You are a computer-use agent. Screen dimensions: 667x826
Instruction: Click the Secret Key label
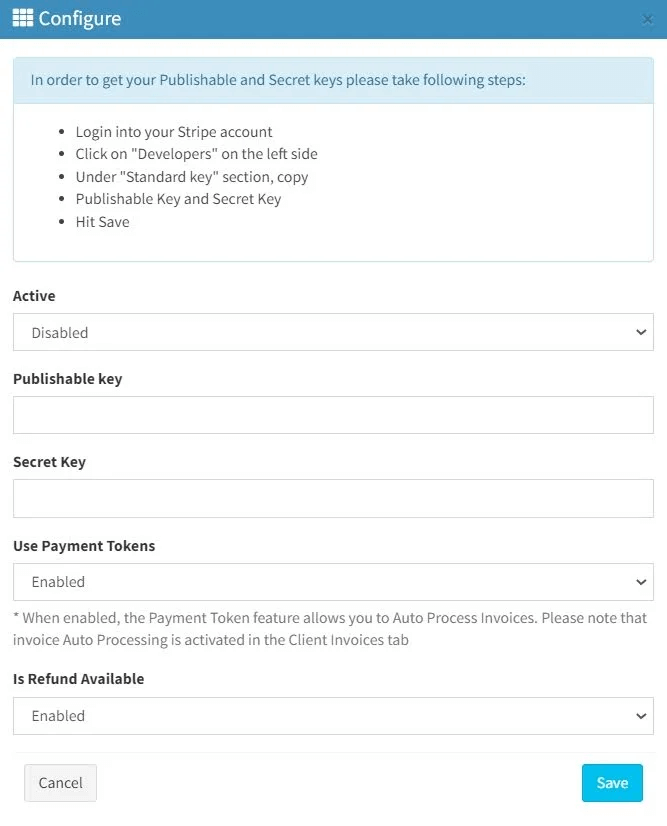pyautogui.click(x=49, y=462)
